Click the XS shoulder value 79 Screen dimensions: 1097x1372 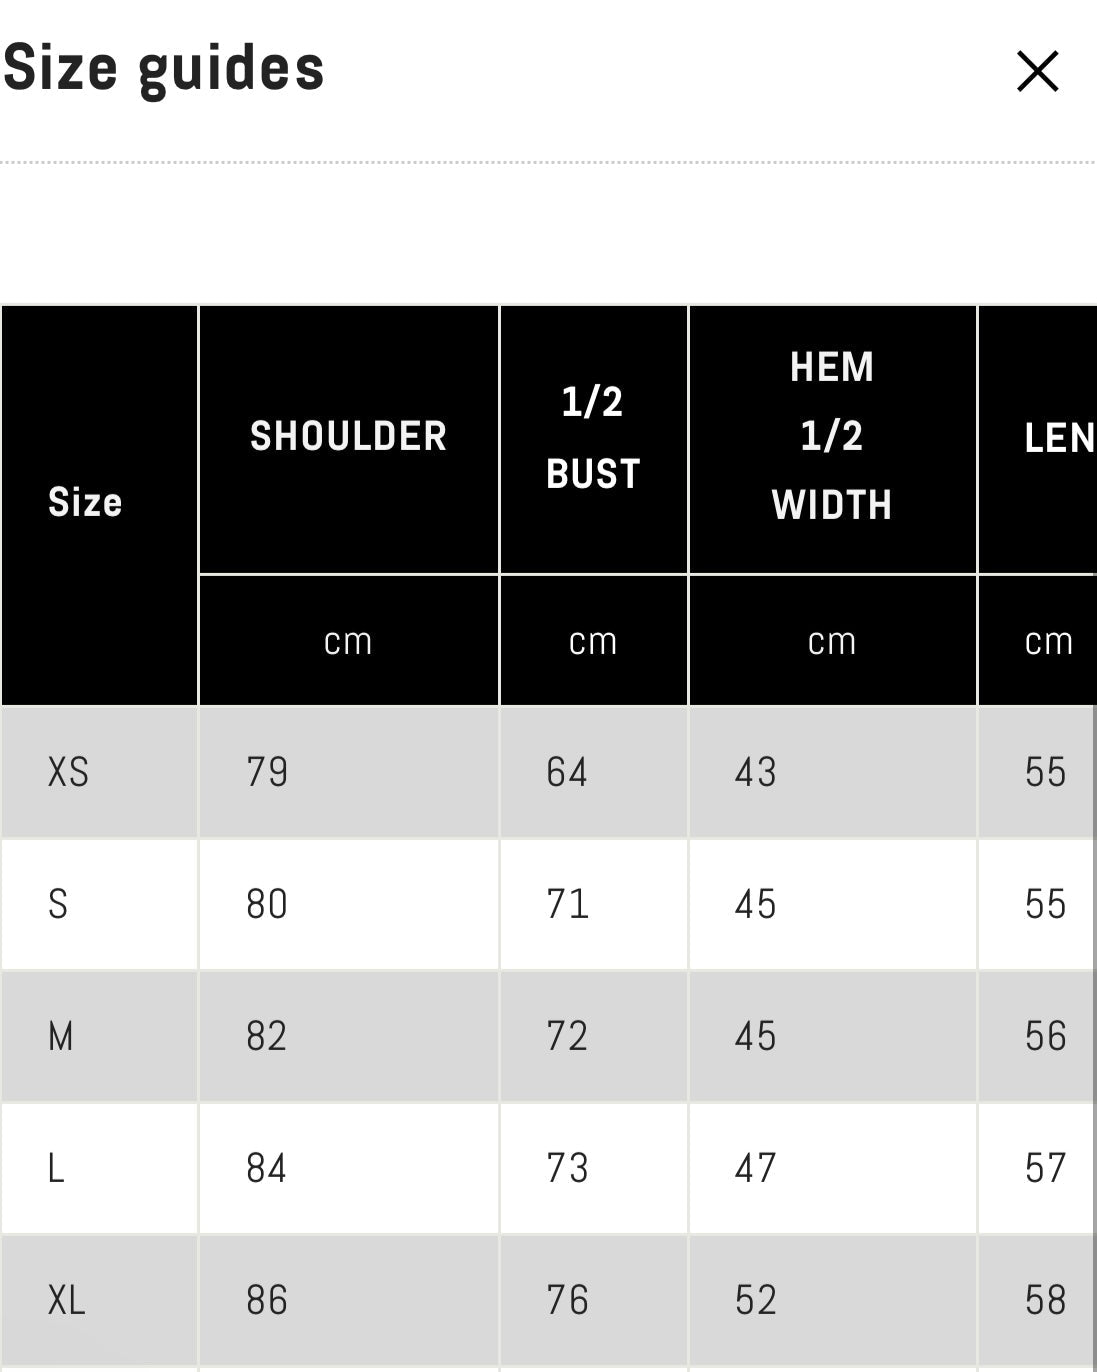(x=267, y=772)
